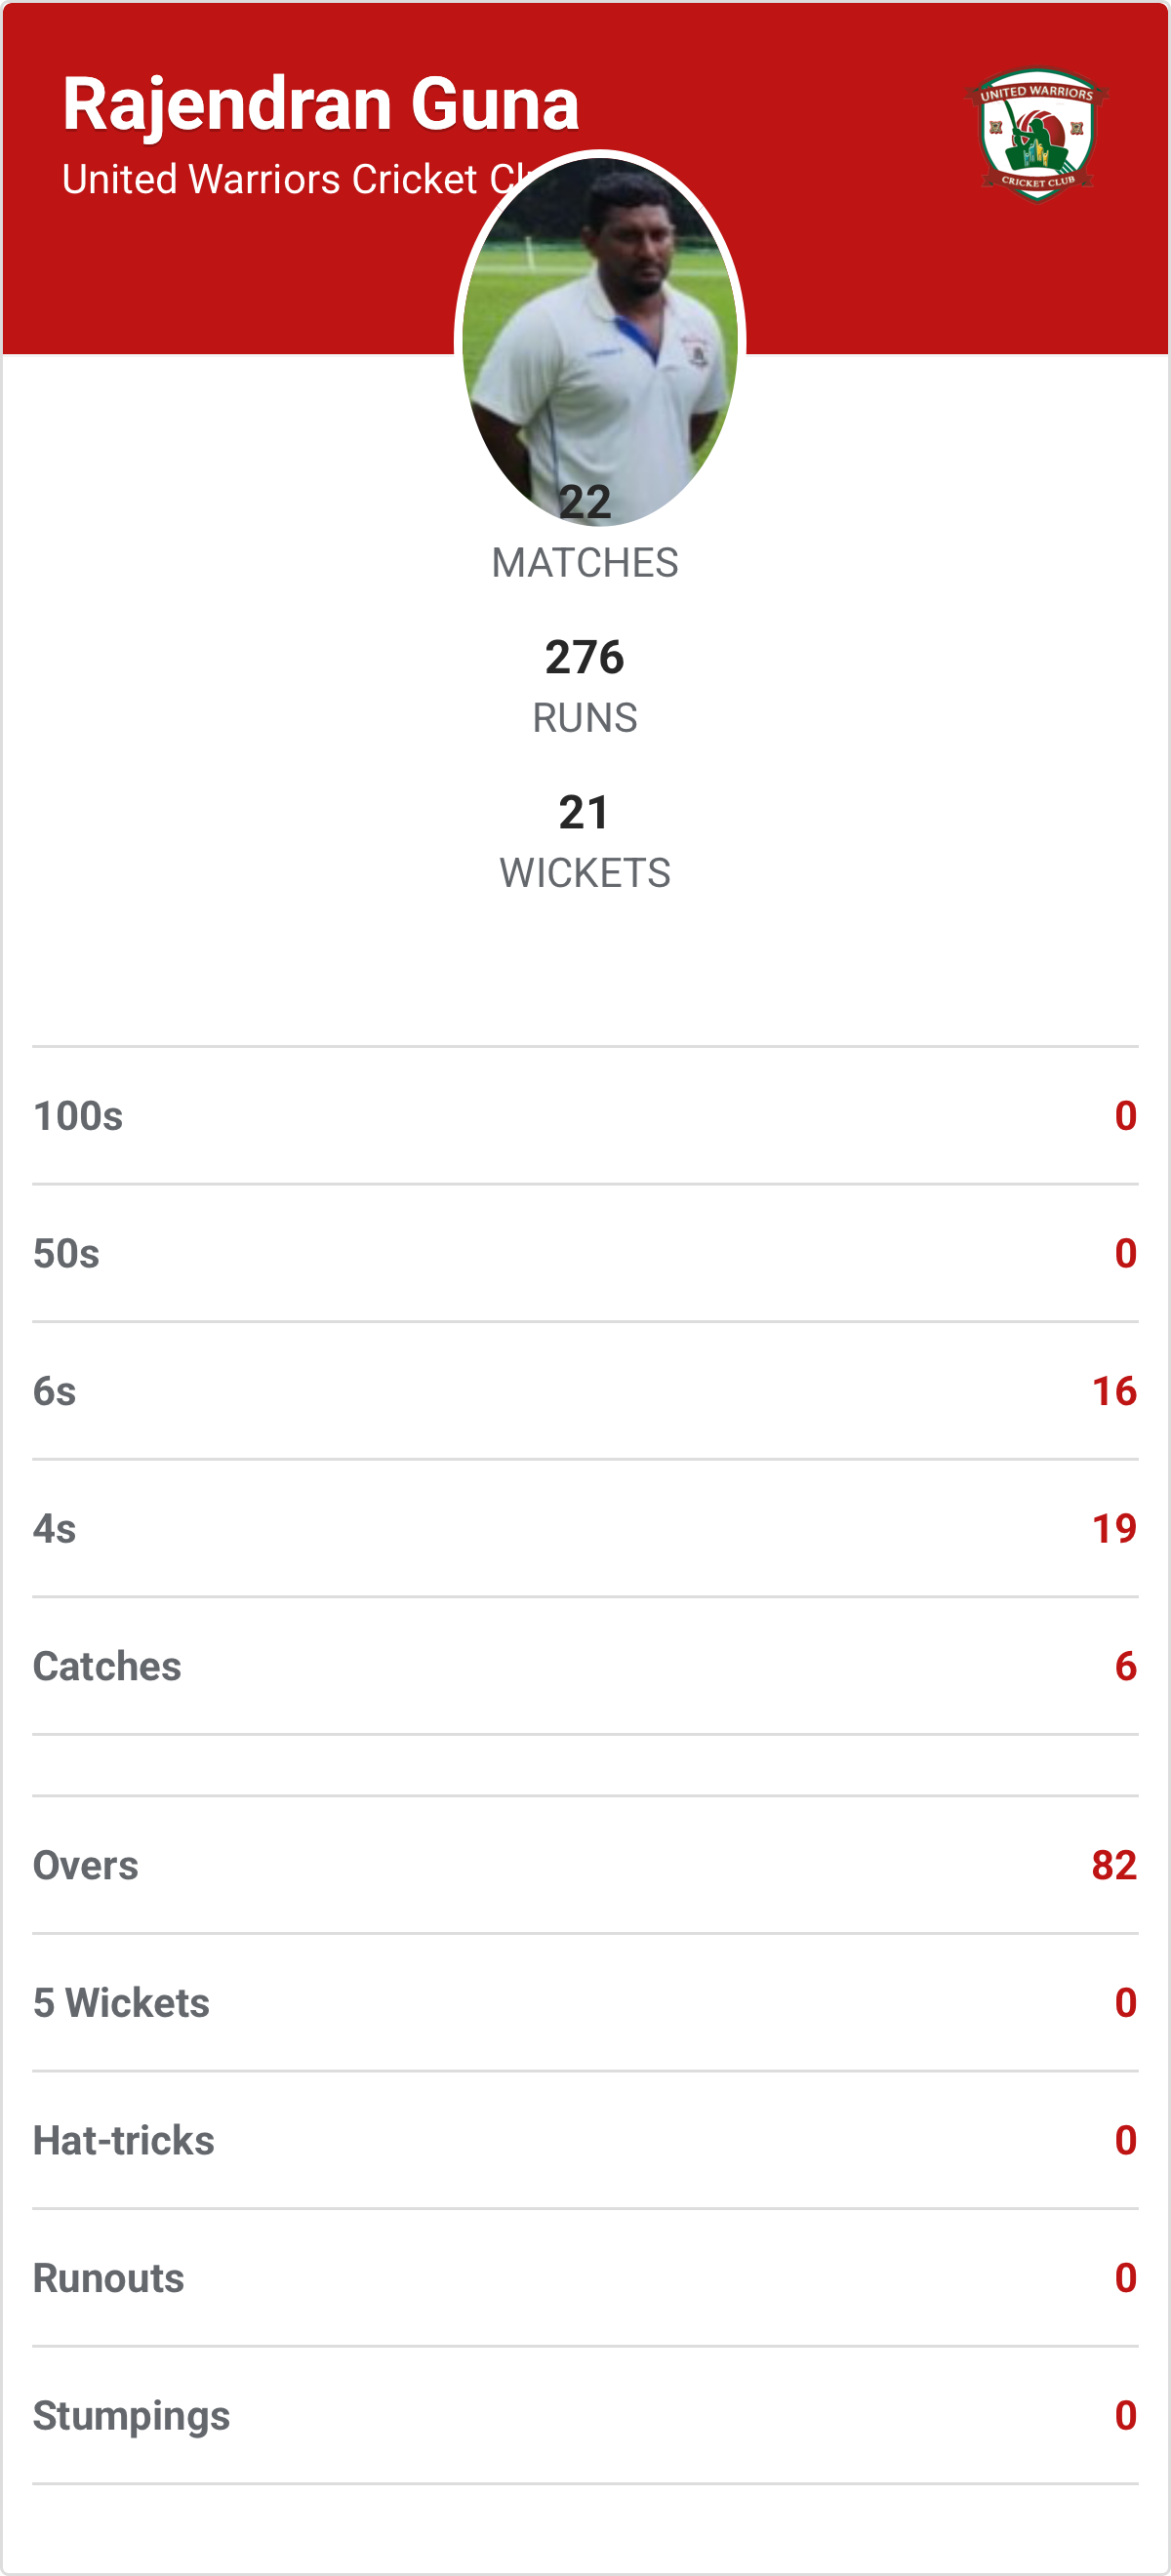The height and width of the screenshot is (2576, 1171).
Task: Click the Catches row label
Action: 107,1667
